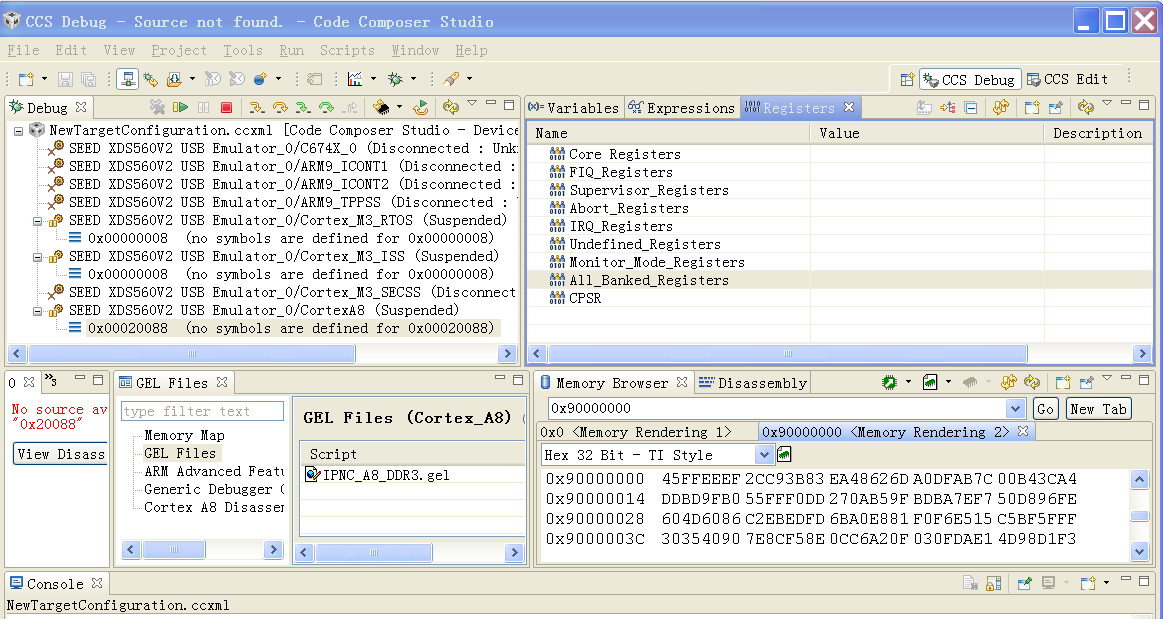Collapse NewTargetConfiguration.ccxml root node
The width and height of the screenshot is (1163, 619).
coord(18,130)
